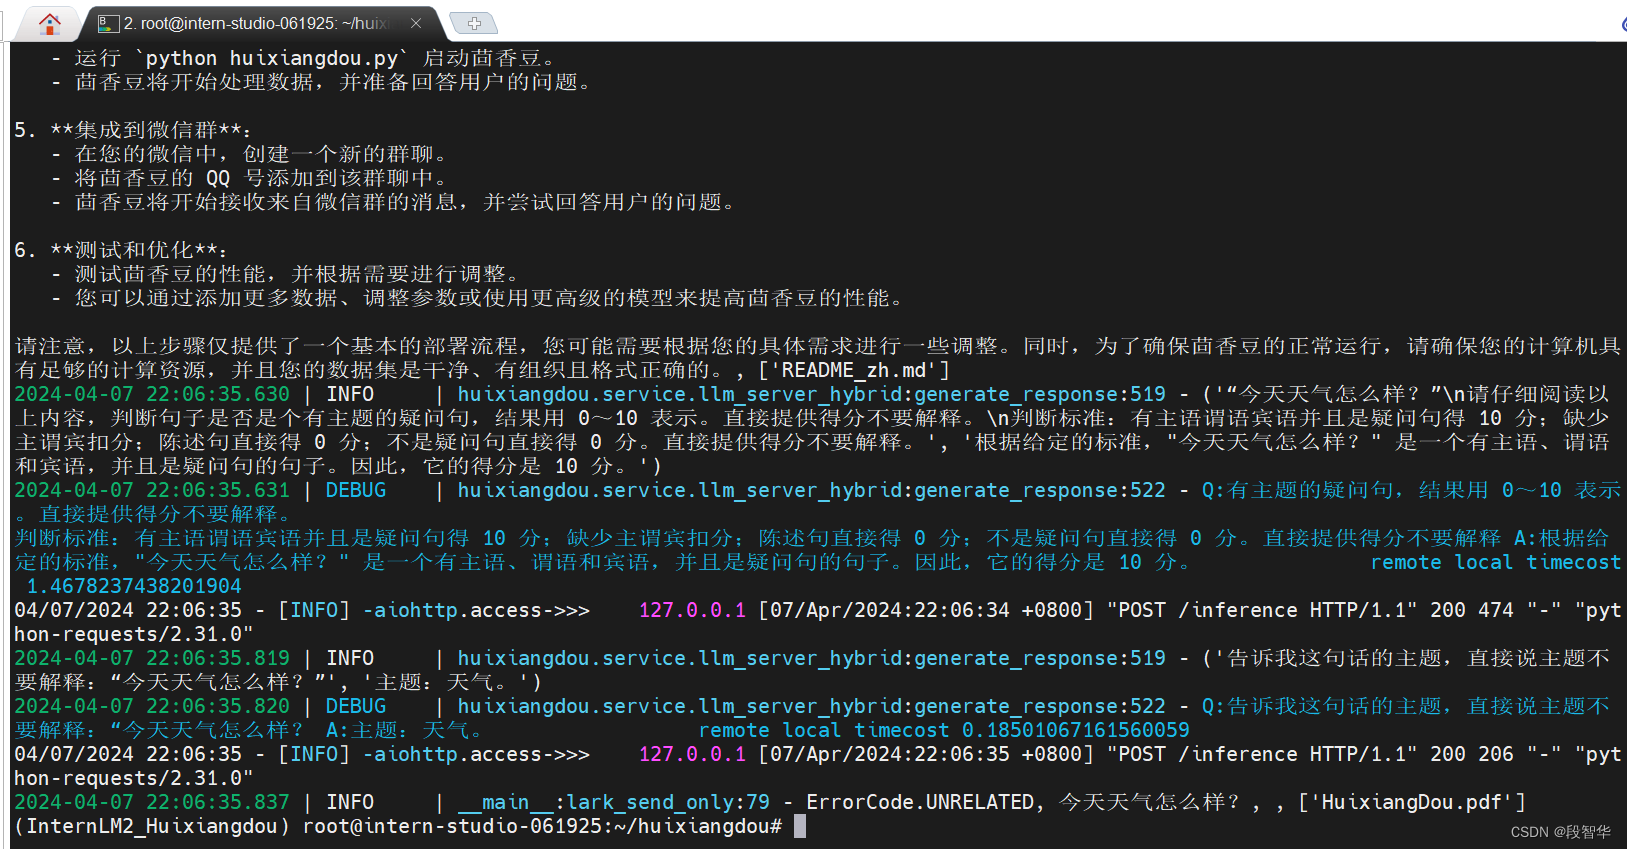Image resolution: width=1627 pixels, height=849 pixels.
Task: Click the heading "5. **集成到微信群**:"
Action: pyautogui.click(x=133, y=130)
